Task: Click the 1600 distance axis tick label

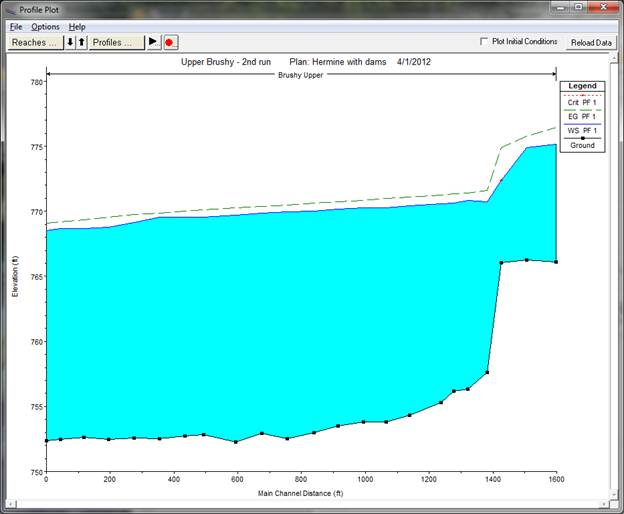Action: pos(556,479)
